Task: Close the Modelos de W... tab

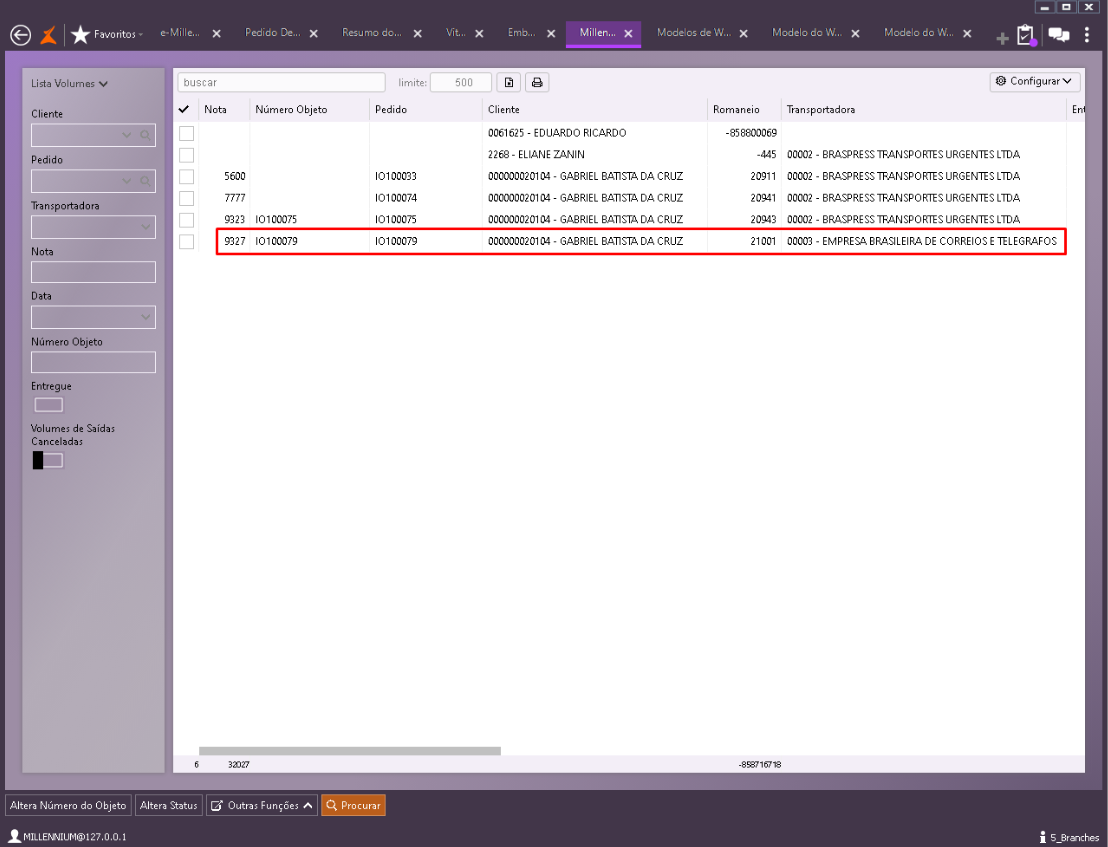Action: point(743,33)
